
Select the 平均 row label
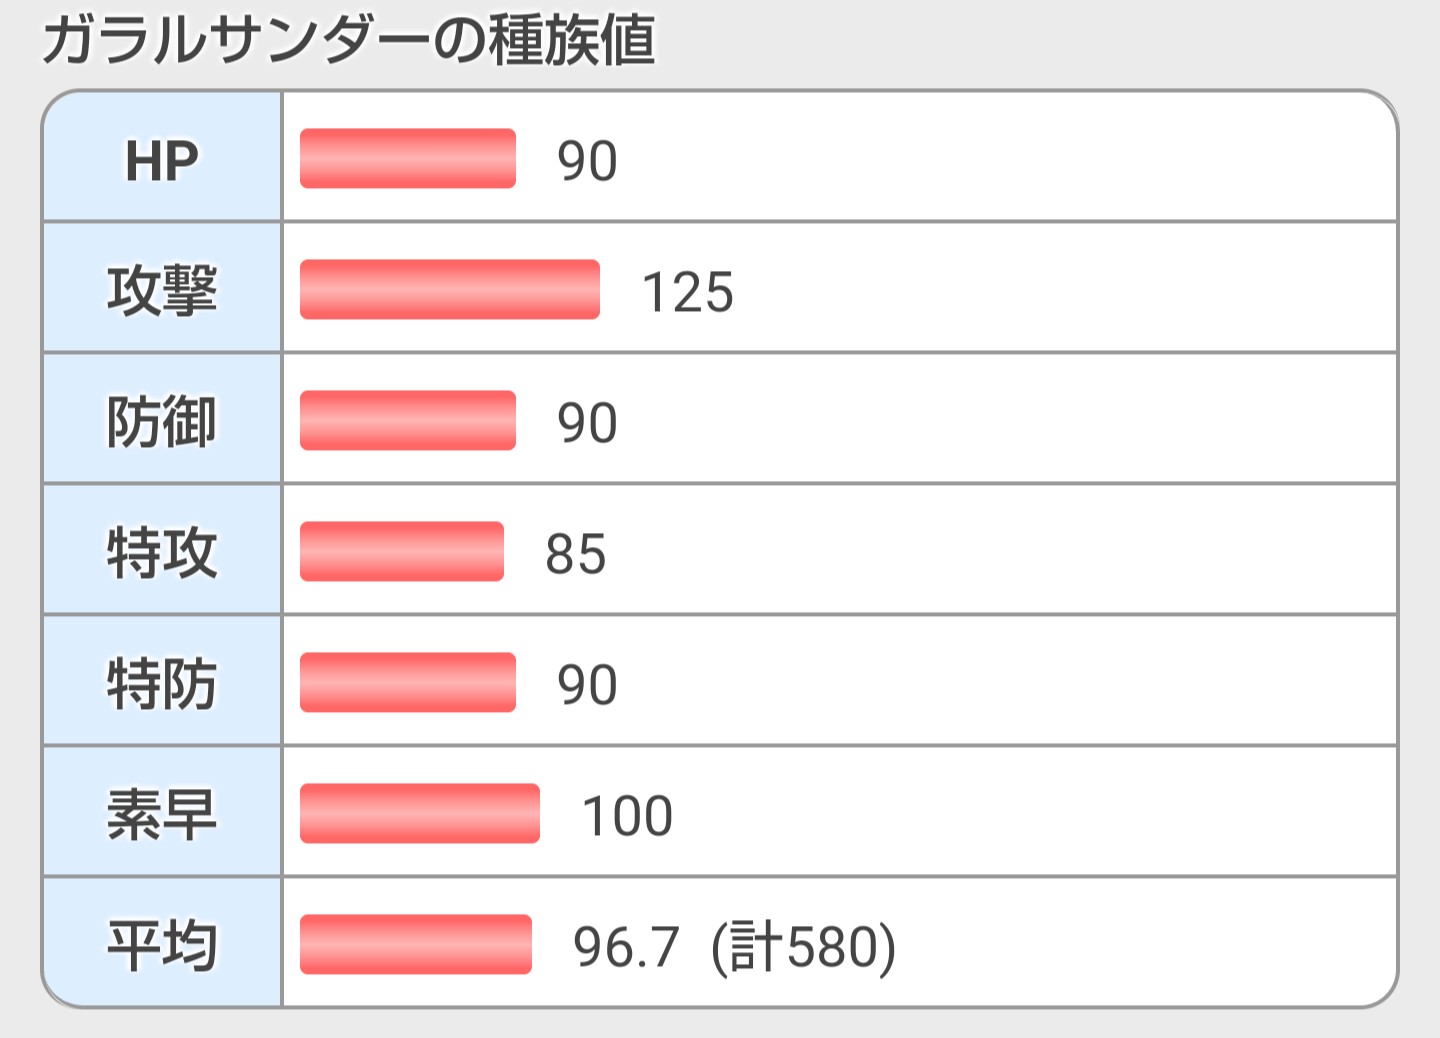click(162, 946)
